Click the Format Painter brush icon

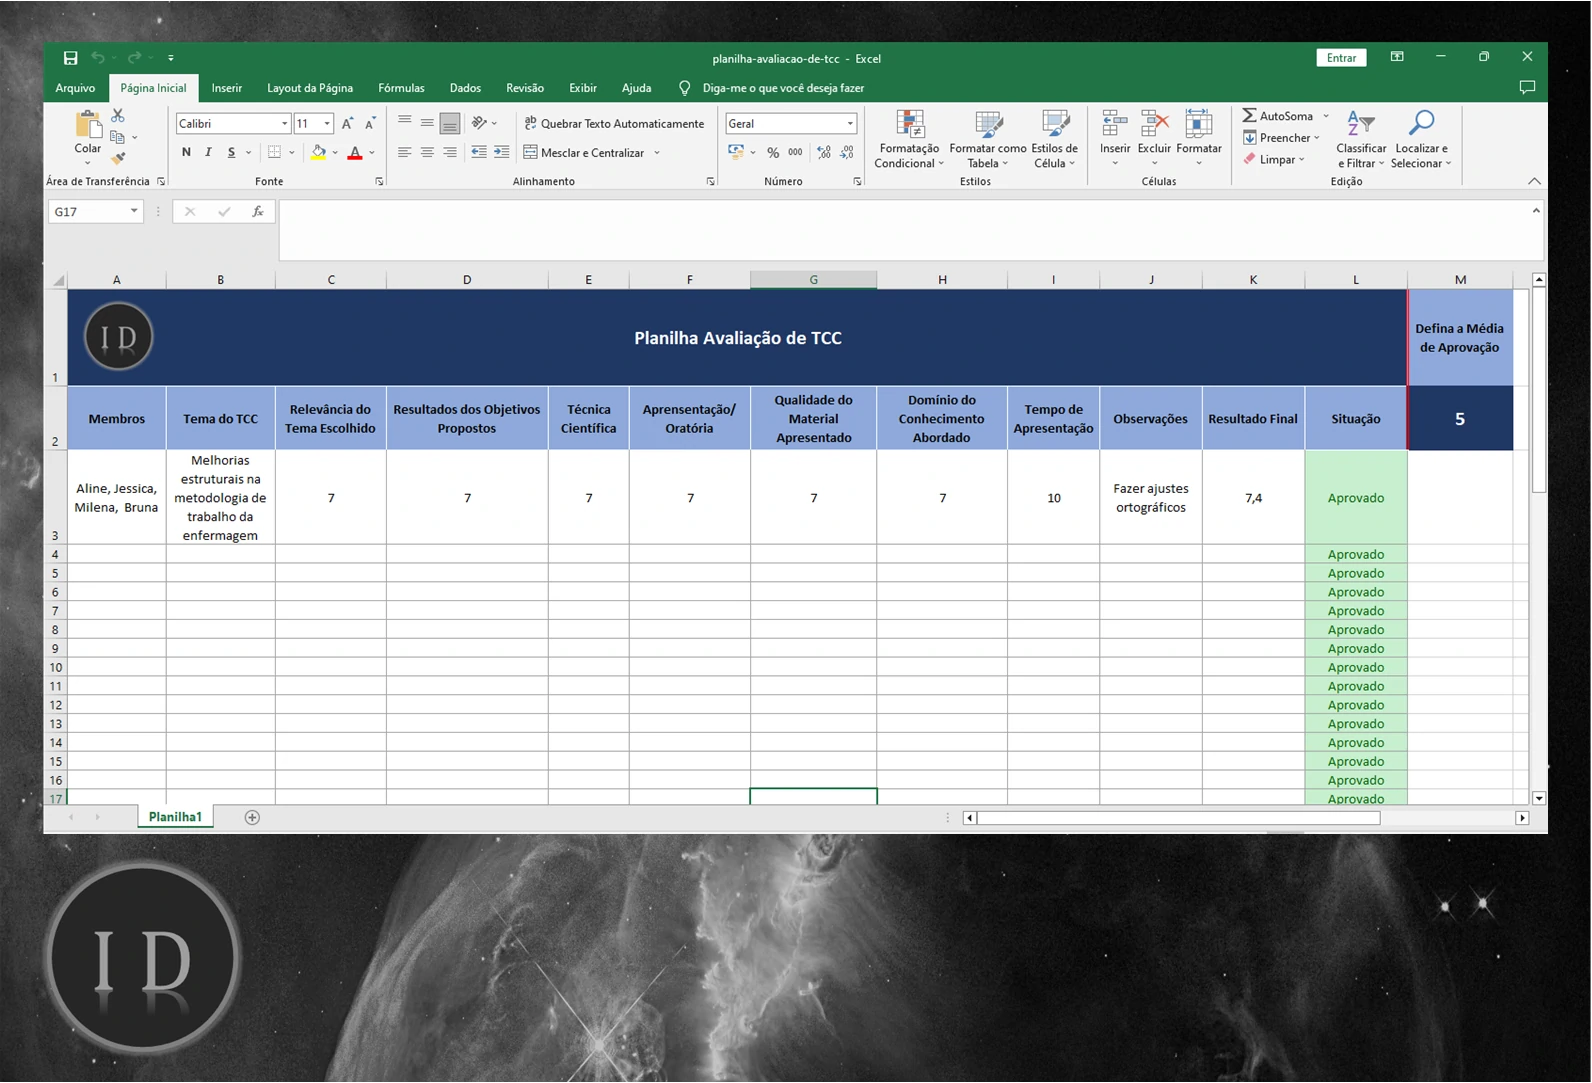pyautogui.click(x=118, y=158)
